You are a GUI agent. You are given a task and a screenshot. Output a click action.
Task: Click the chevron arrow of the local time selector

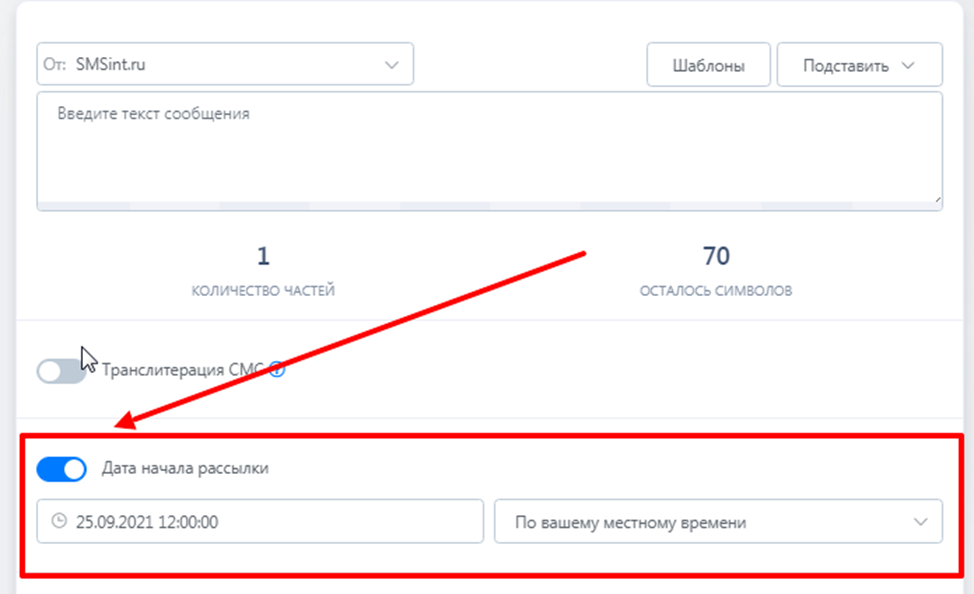click(x=921, y=522)
